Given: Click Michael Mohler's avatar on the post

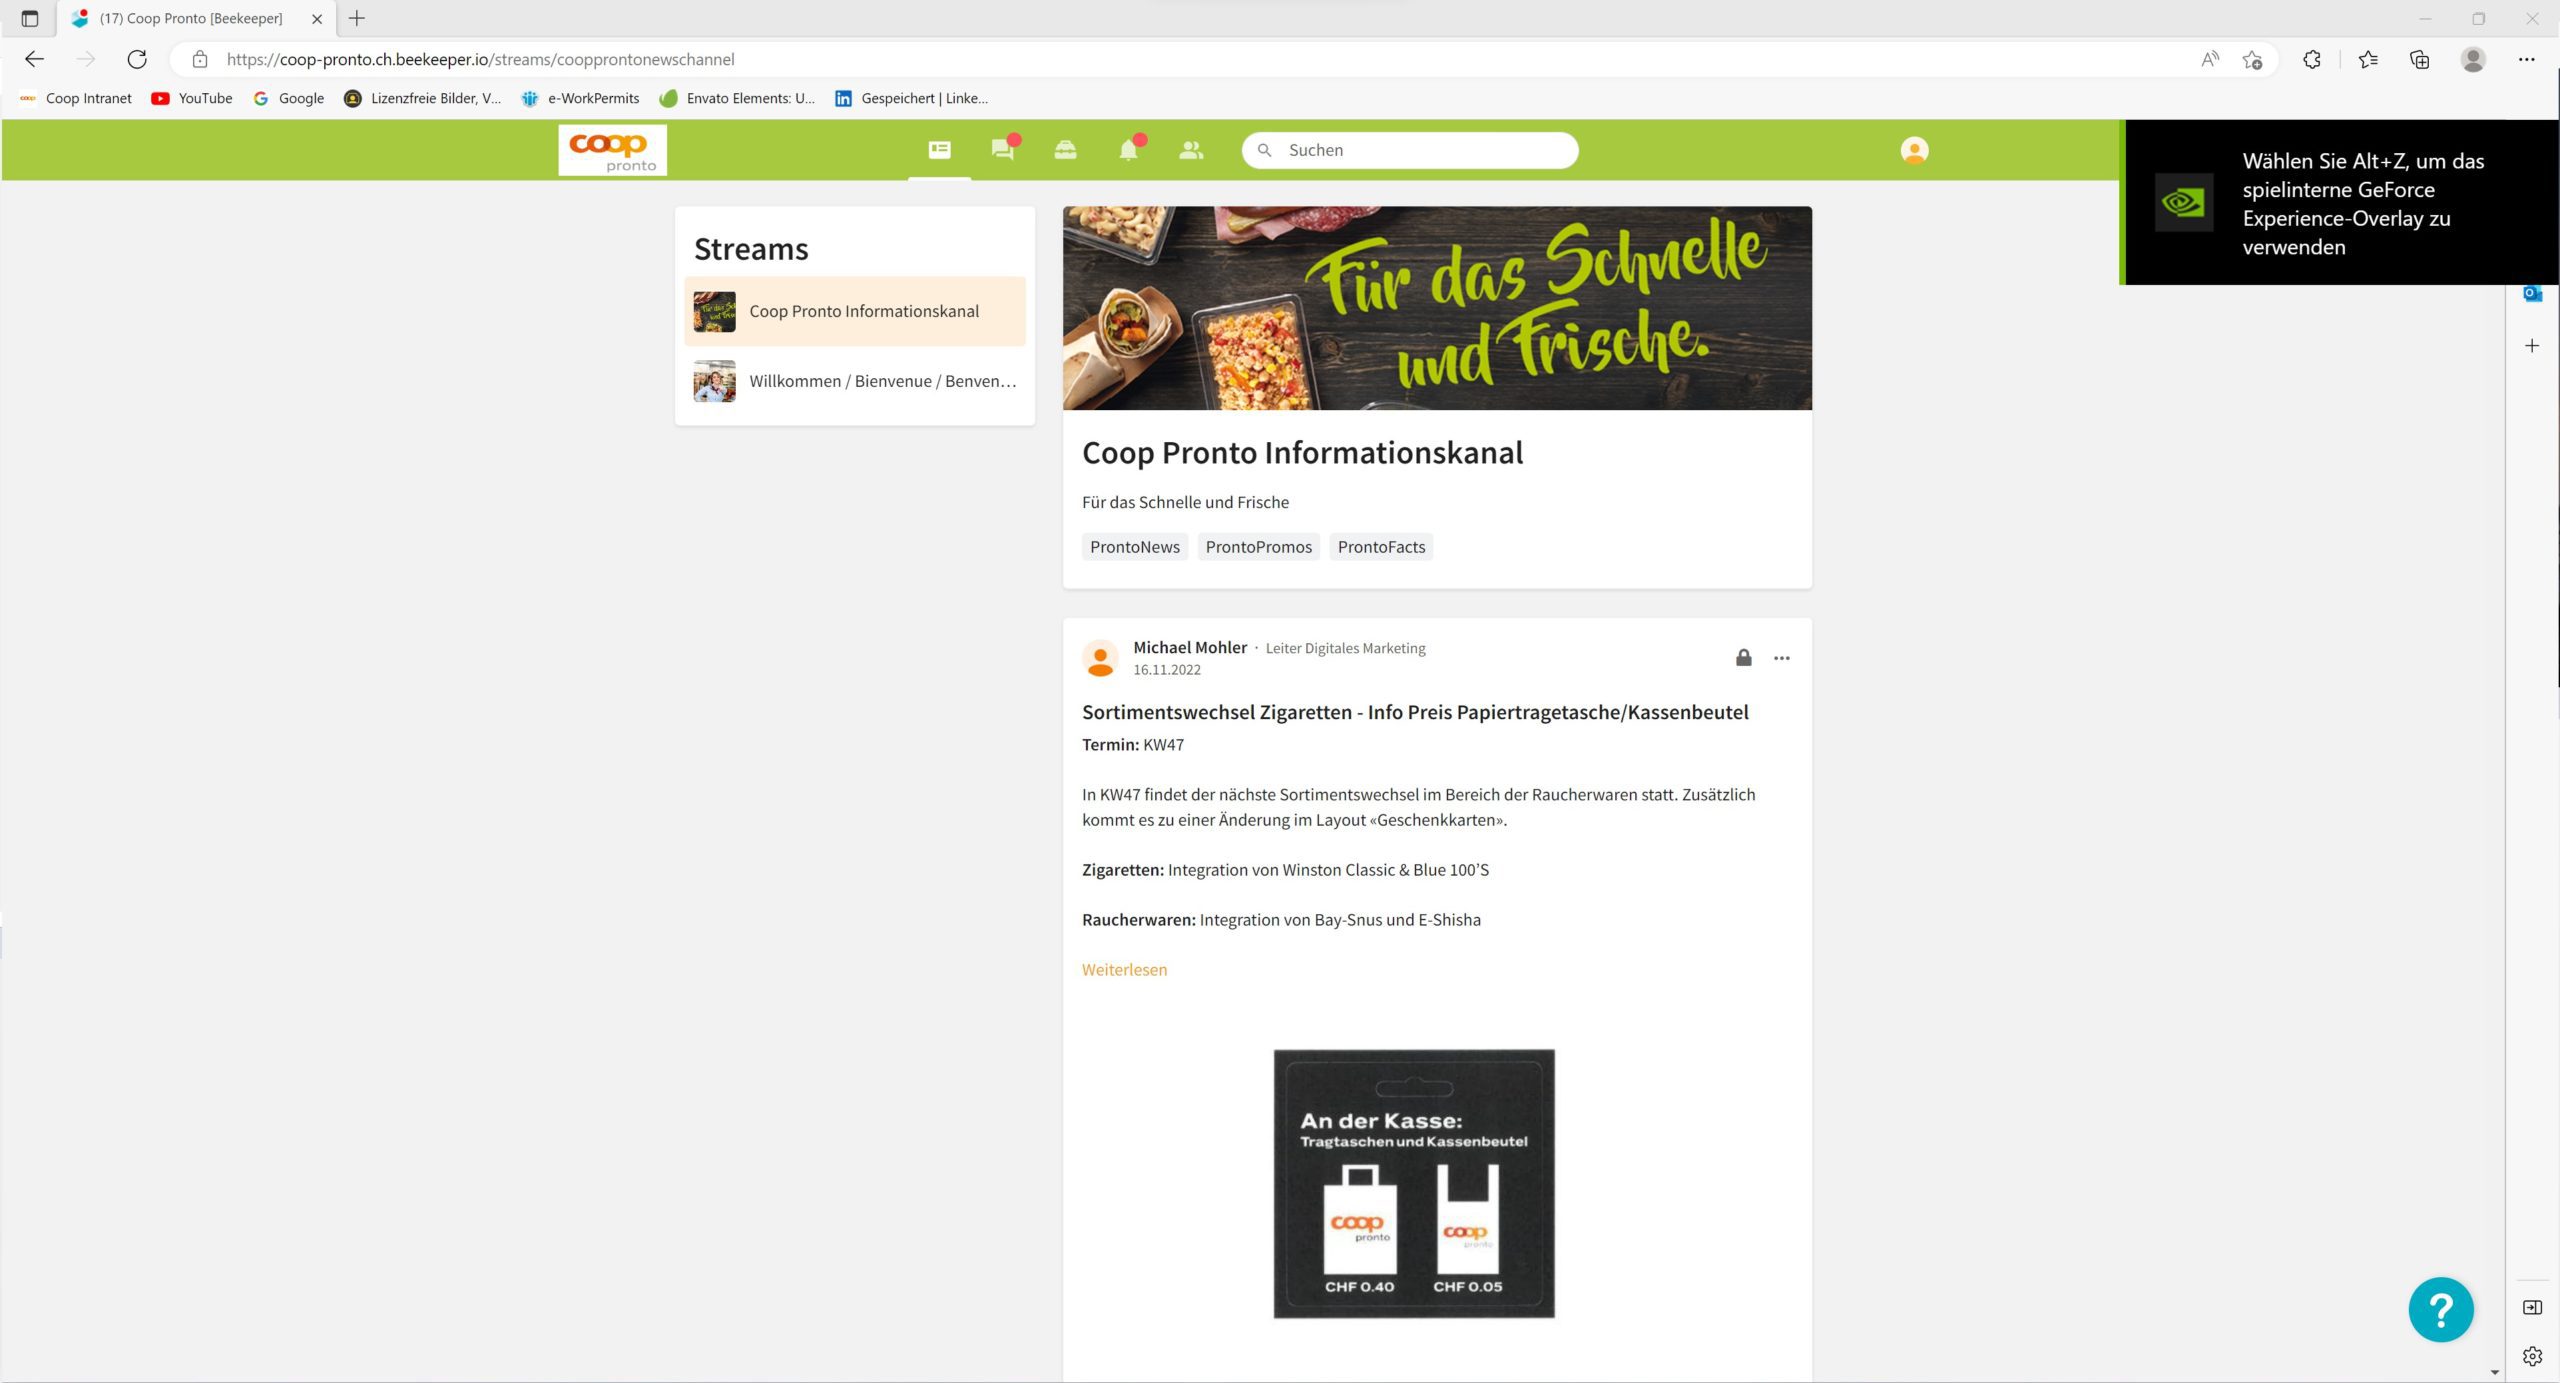Looking at the screenshot, I should (1100, 658).
